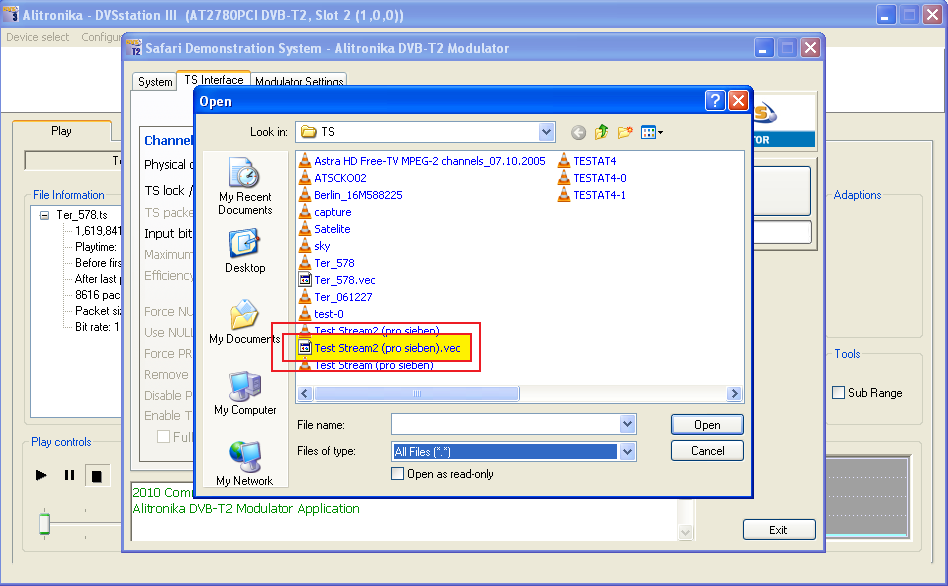The image size is (948, 586).
Task: Minimize the Alitronika DVSstation III window
Action: click(x=886, y=15)
